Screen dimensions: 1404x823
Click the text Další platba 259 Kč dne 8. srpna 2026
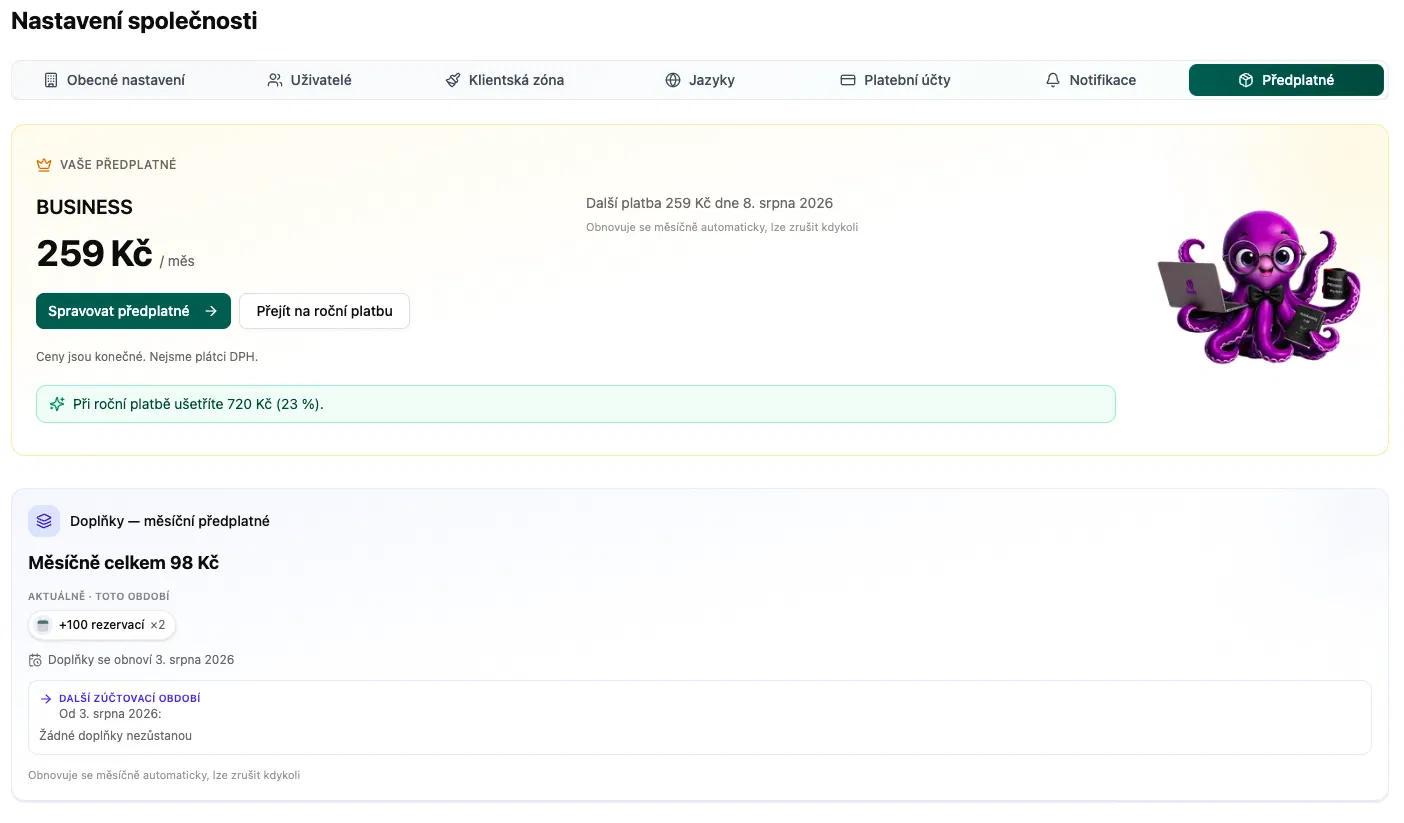coord(709,203)
